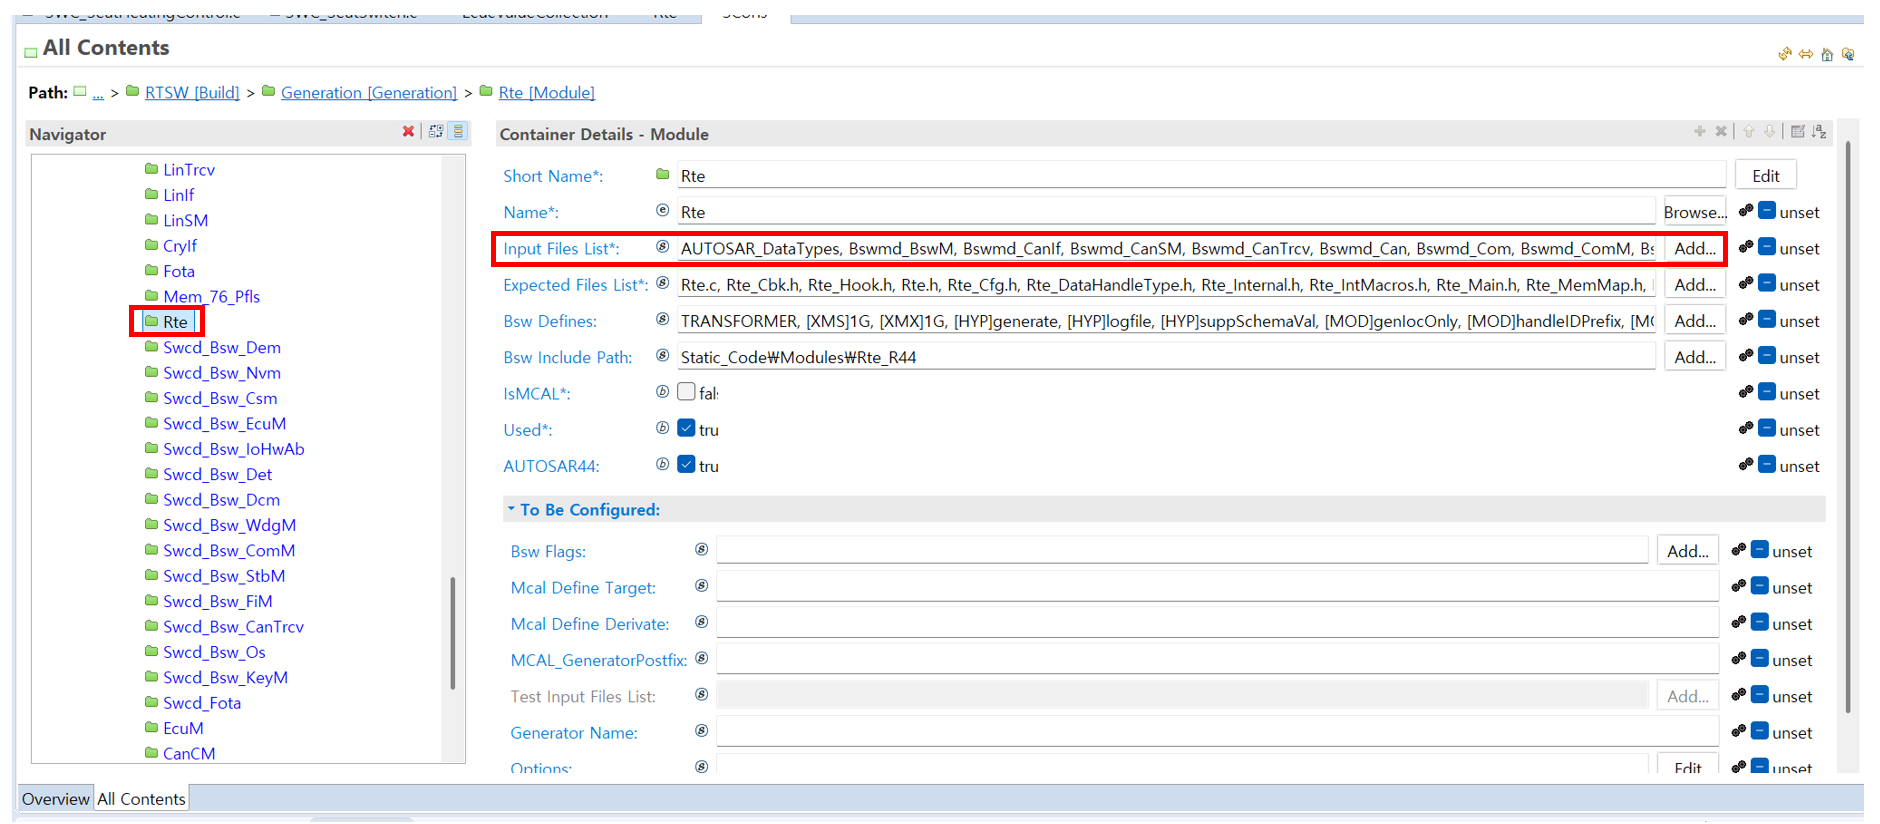Screen dimensions: 1880x824
Task: Switch to the Overview tab
Action: click(56, 799)
